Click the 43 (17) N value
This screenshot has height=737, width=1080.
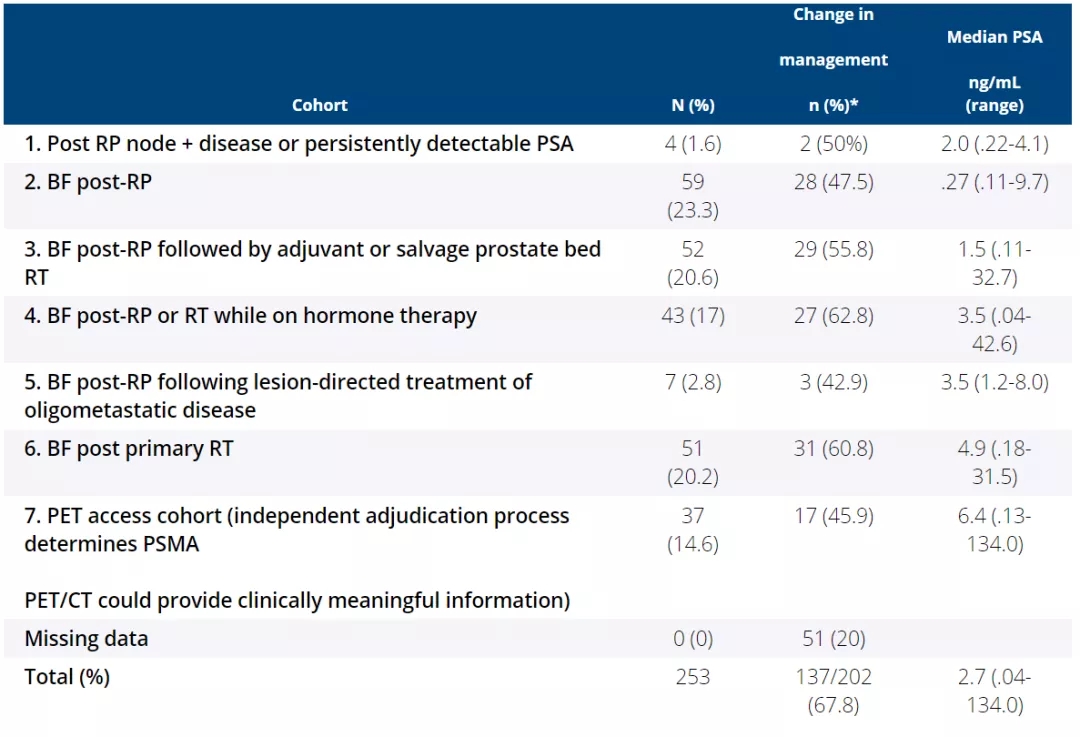point(692,316)
